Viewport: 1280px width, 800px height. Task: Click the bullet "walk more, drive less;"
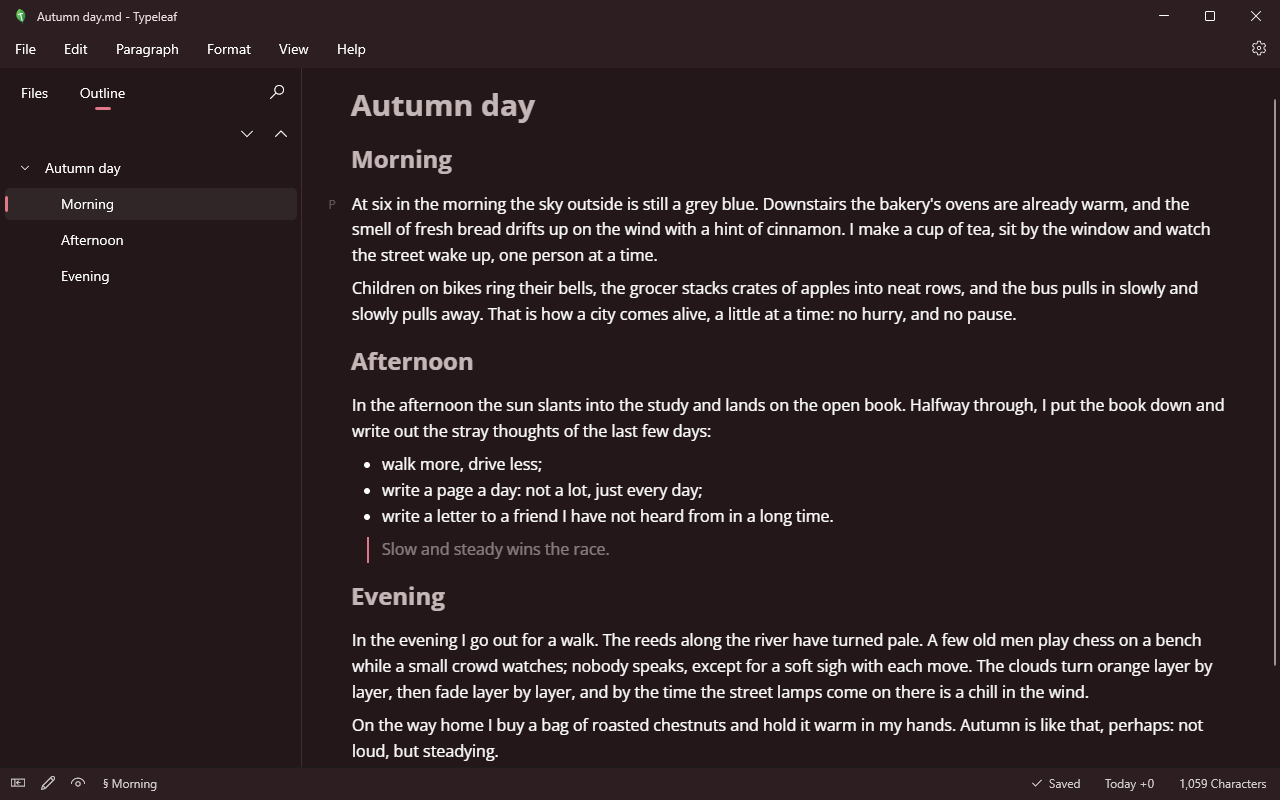[x=462, y=464]
